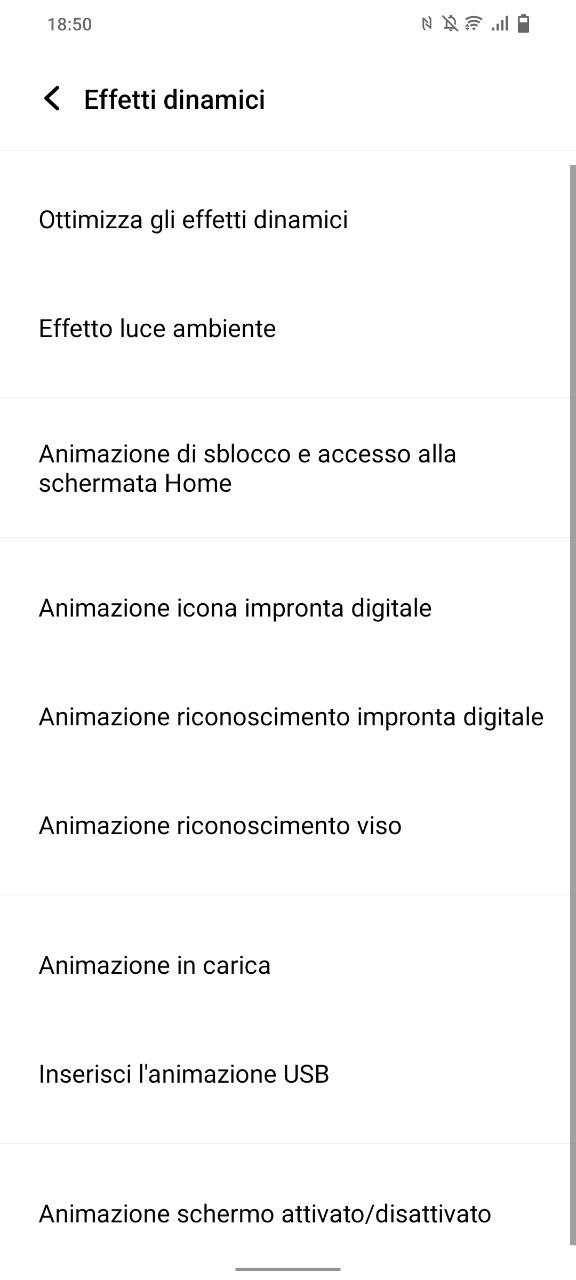Tap the NFC status icon
This screenshot has height=1280, width=576.
pyautogui.click(x=427, y=24)
